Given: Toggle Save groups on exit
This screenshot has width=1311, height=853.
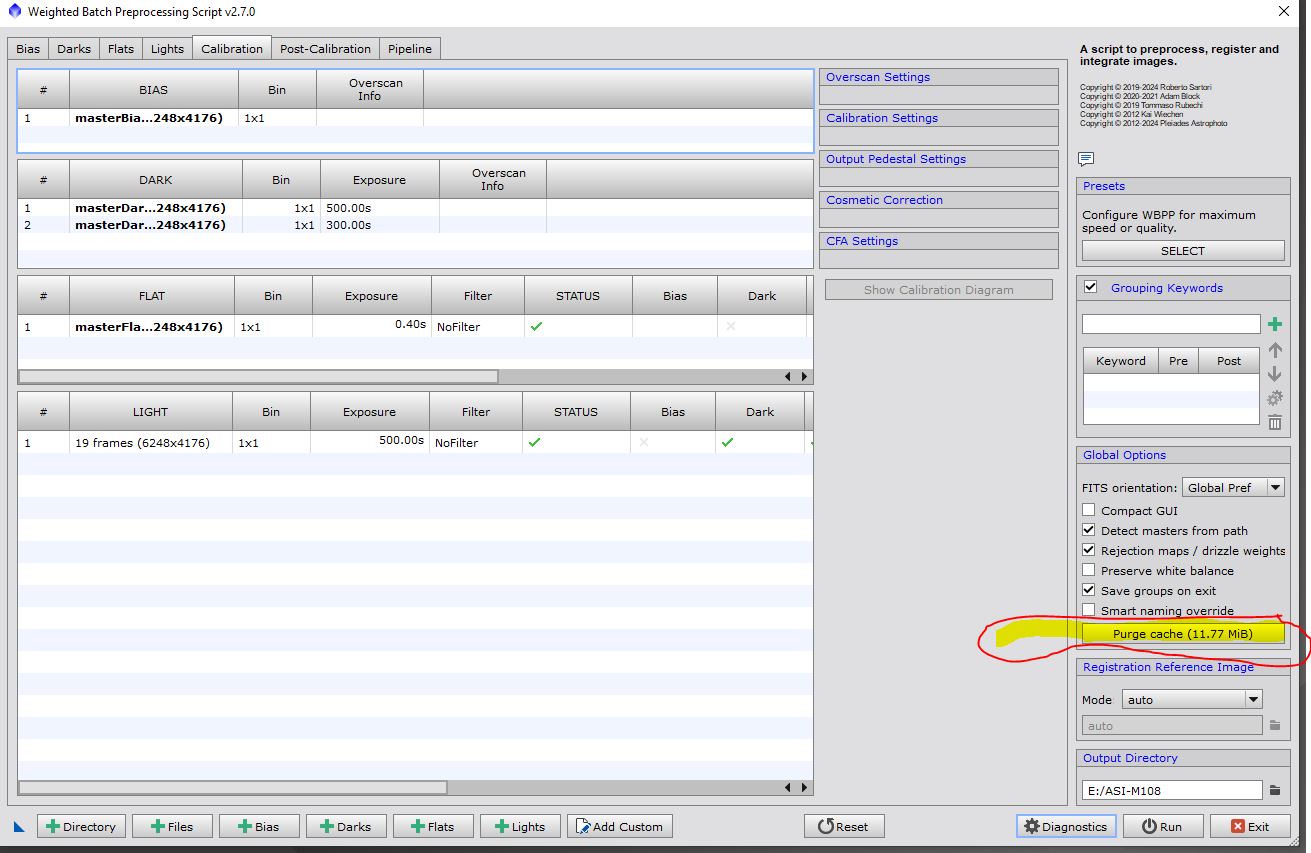Looking at the screenshot, I should pyautogui.click(x=1089, y=590).
